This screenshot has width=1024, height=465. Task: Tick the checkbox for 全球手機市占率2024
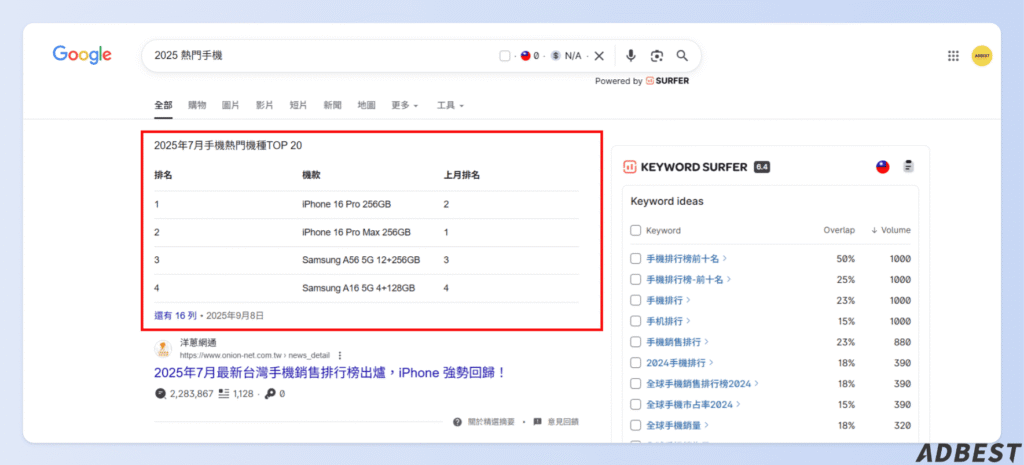click(x=635, y=404)
